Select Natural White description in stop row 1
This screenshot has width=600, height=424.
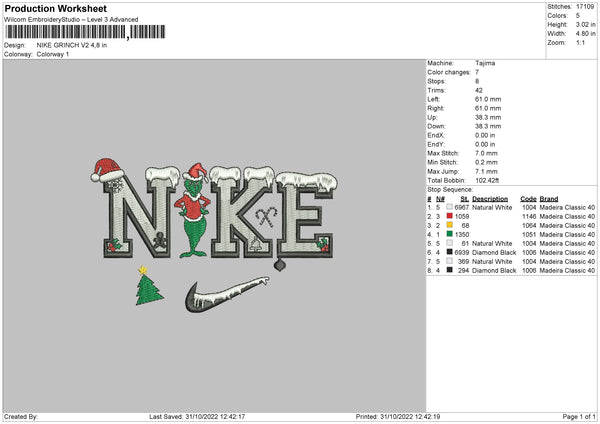pyautogui.click(x=492, y=207)
